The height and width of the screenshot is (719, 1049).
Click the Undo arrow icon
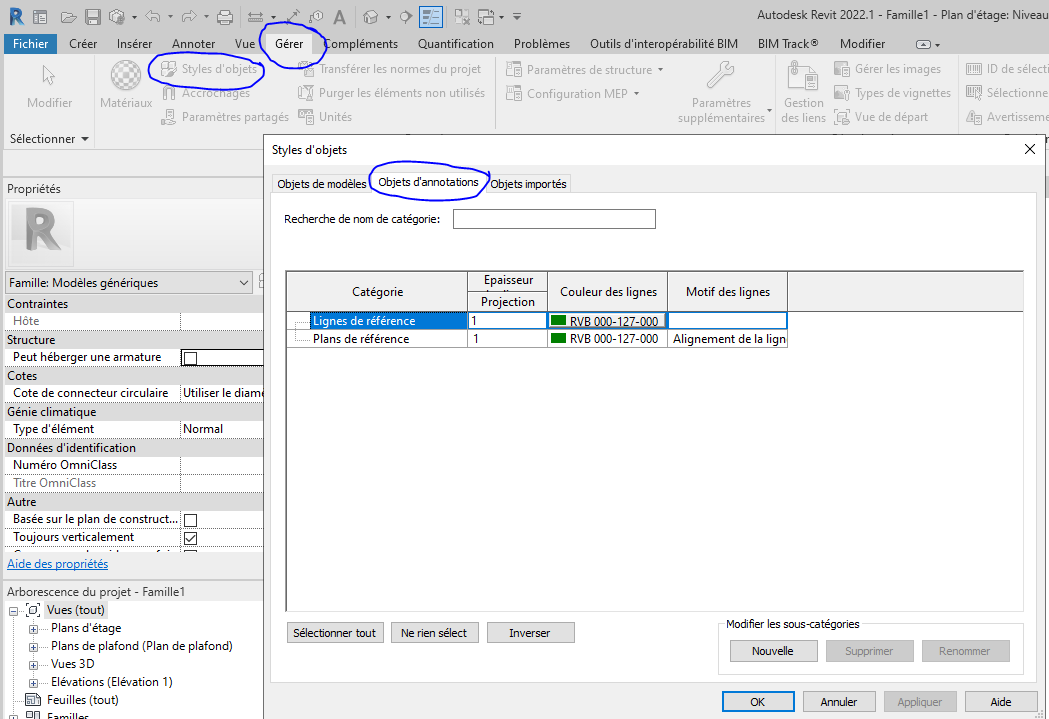click(x=152, y=17)
